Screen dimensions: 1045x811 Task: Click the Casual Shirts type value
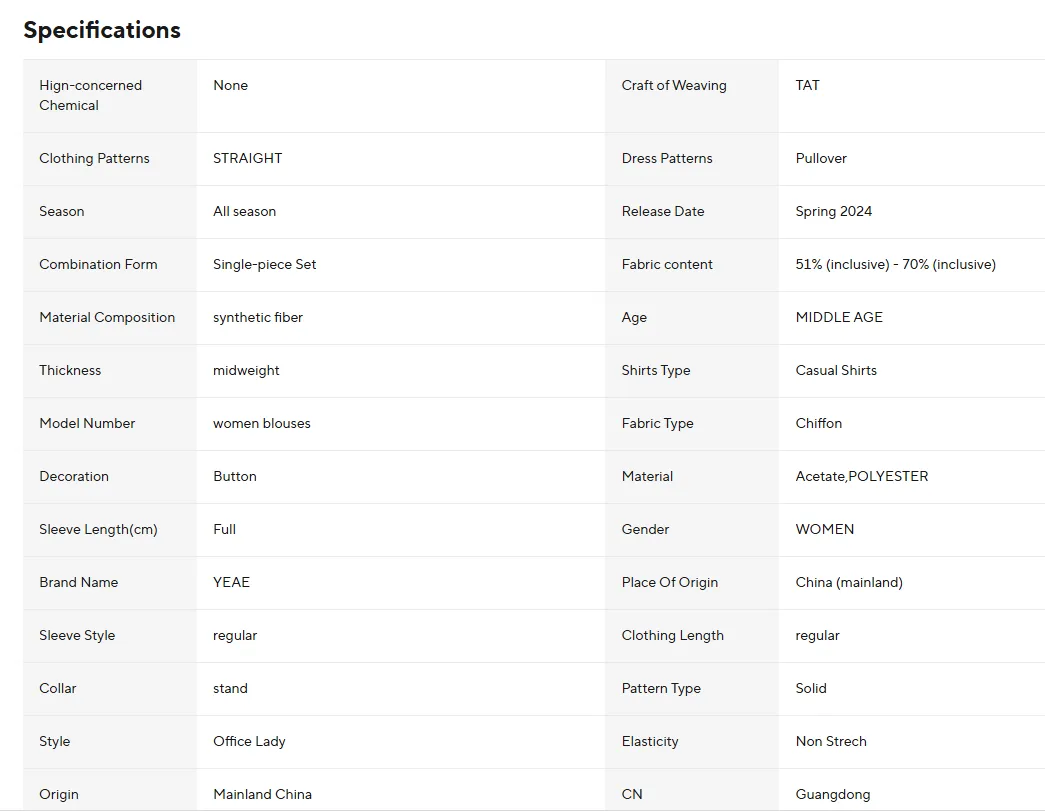click(835, 370)
